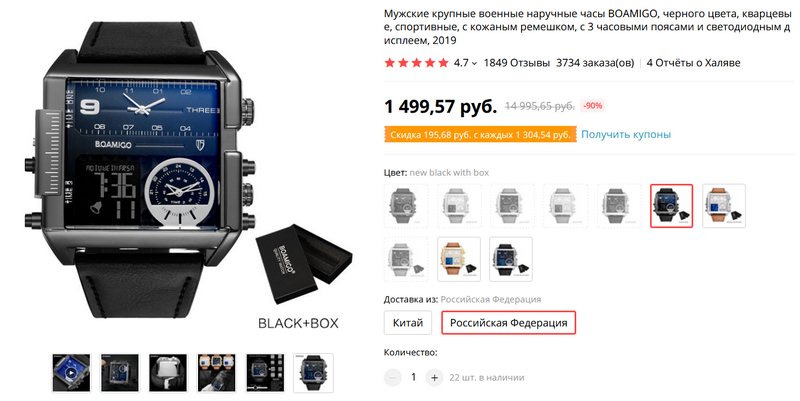
Task: Increase quantity with the plus button
Action: (x=434, y=378)
